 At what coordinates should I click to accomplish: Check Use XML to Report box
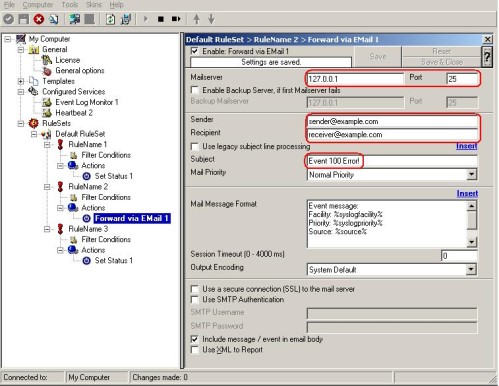[x=194, y=350]
